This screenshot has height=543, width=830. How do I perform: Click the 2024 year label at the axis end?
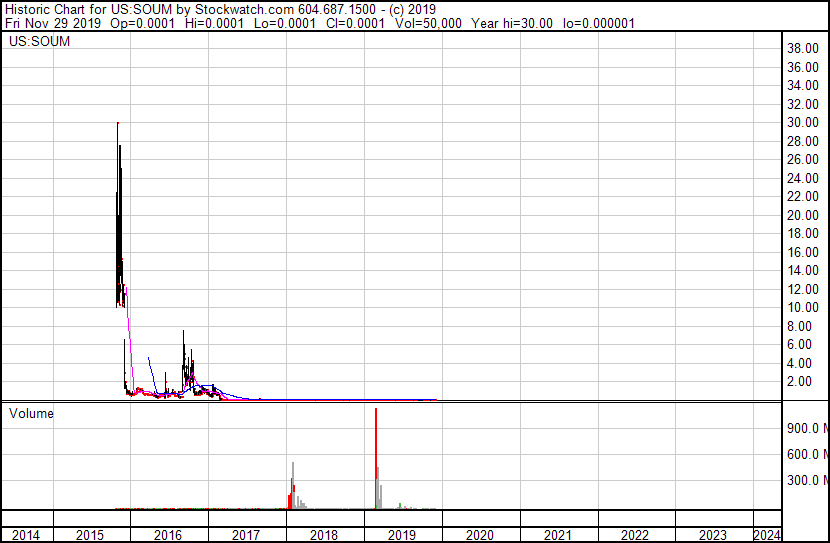(x=766, y=535)
